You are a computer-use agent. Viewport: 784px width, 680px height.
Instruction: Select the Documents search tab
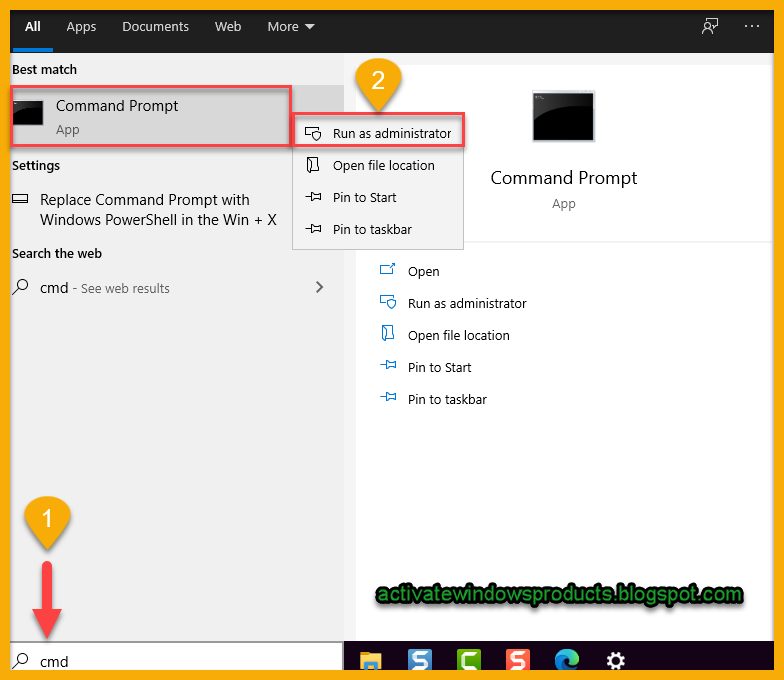[x=156, y=26]
